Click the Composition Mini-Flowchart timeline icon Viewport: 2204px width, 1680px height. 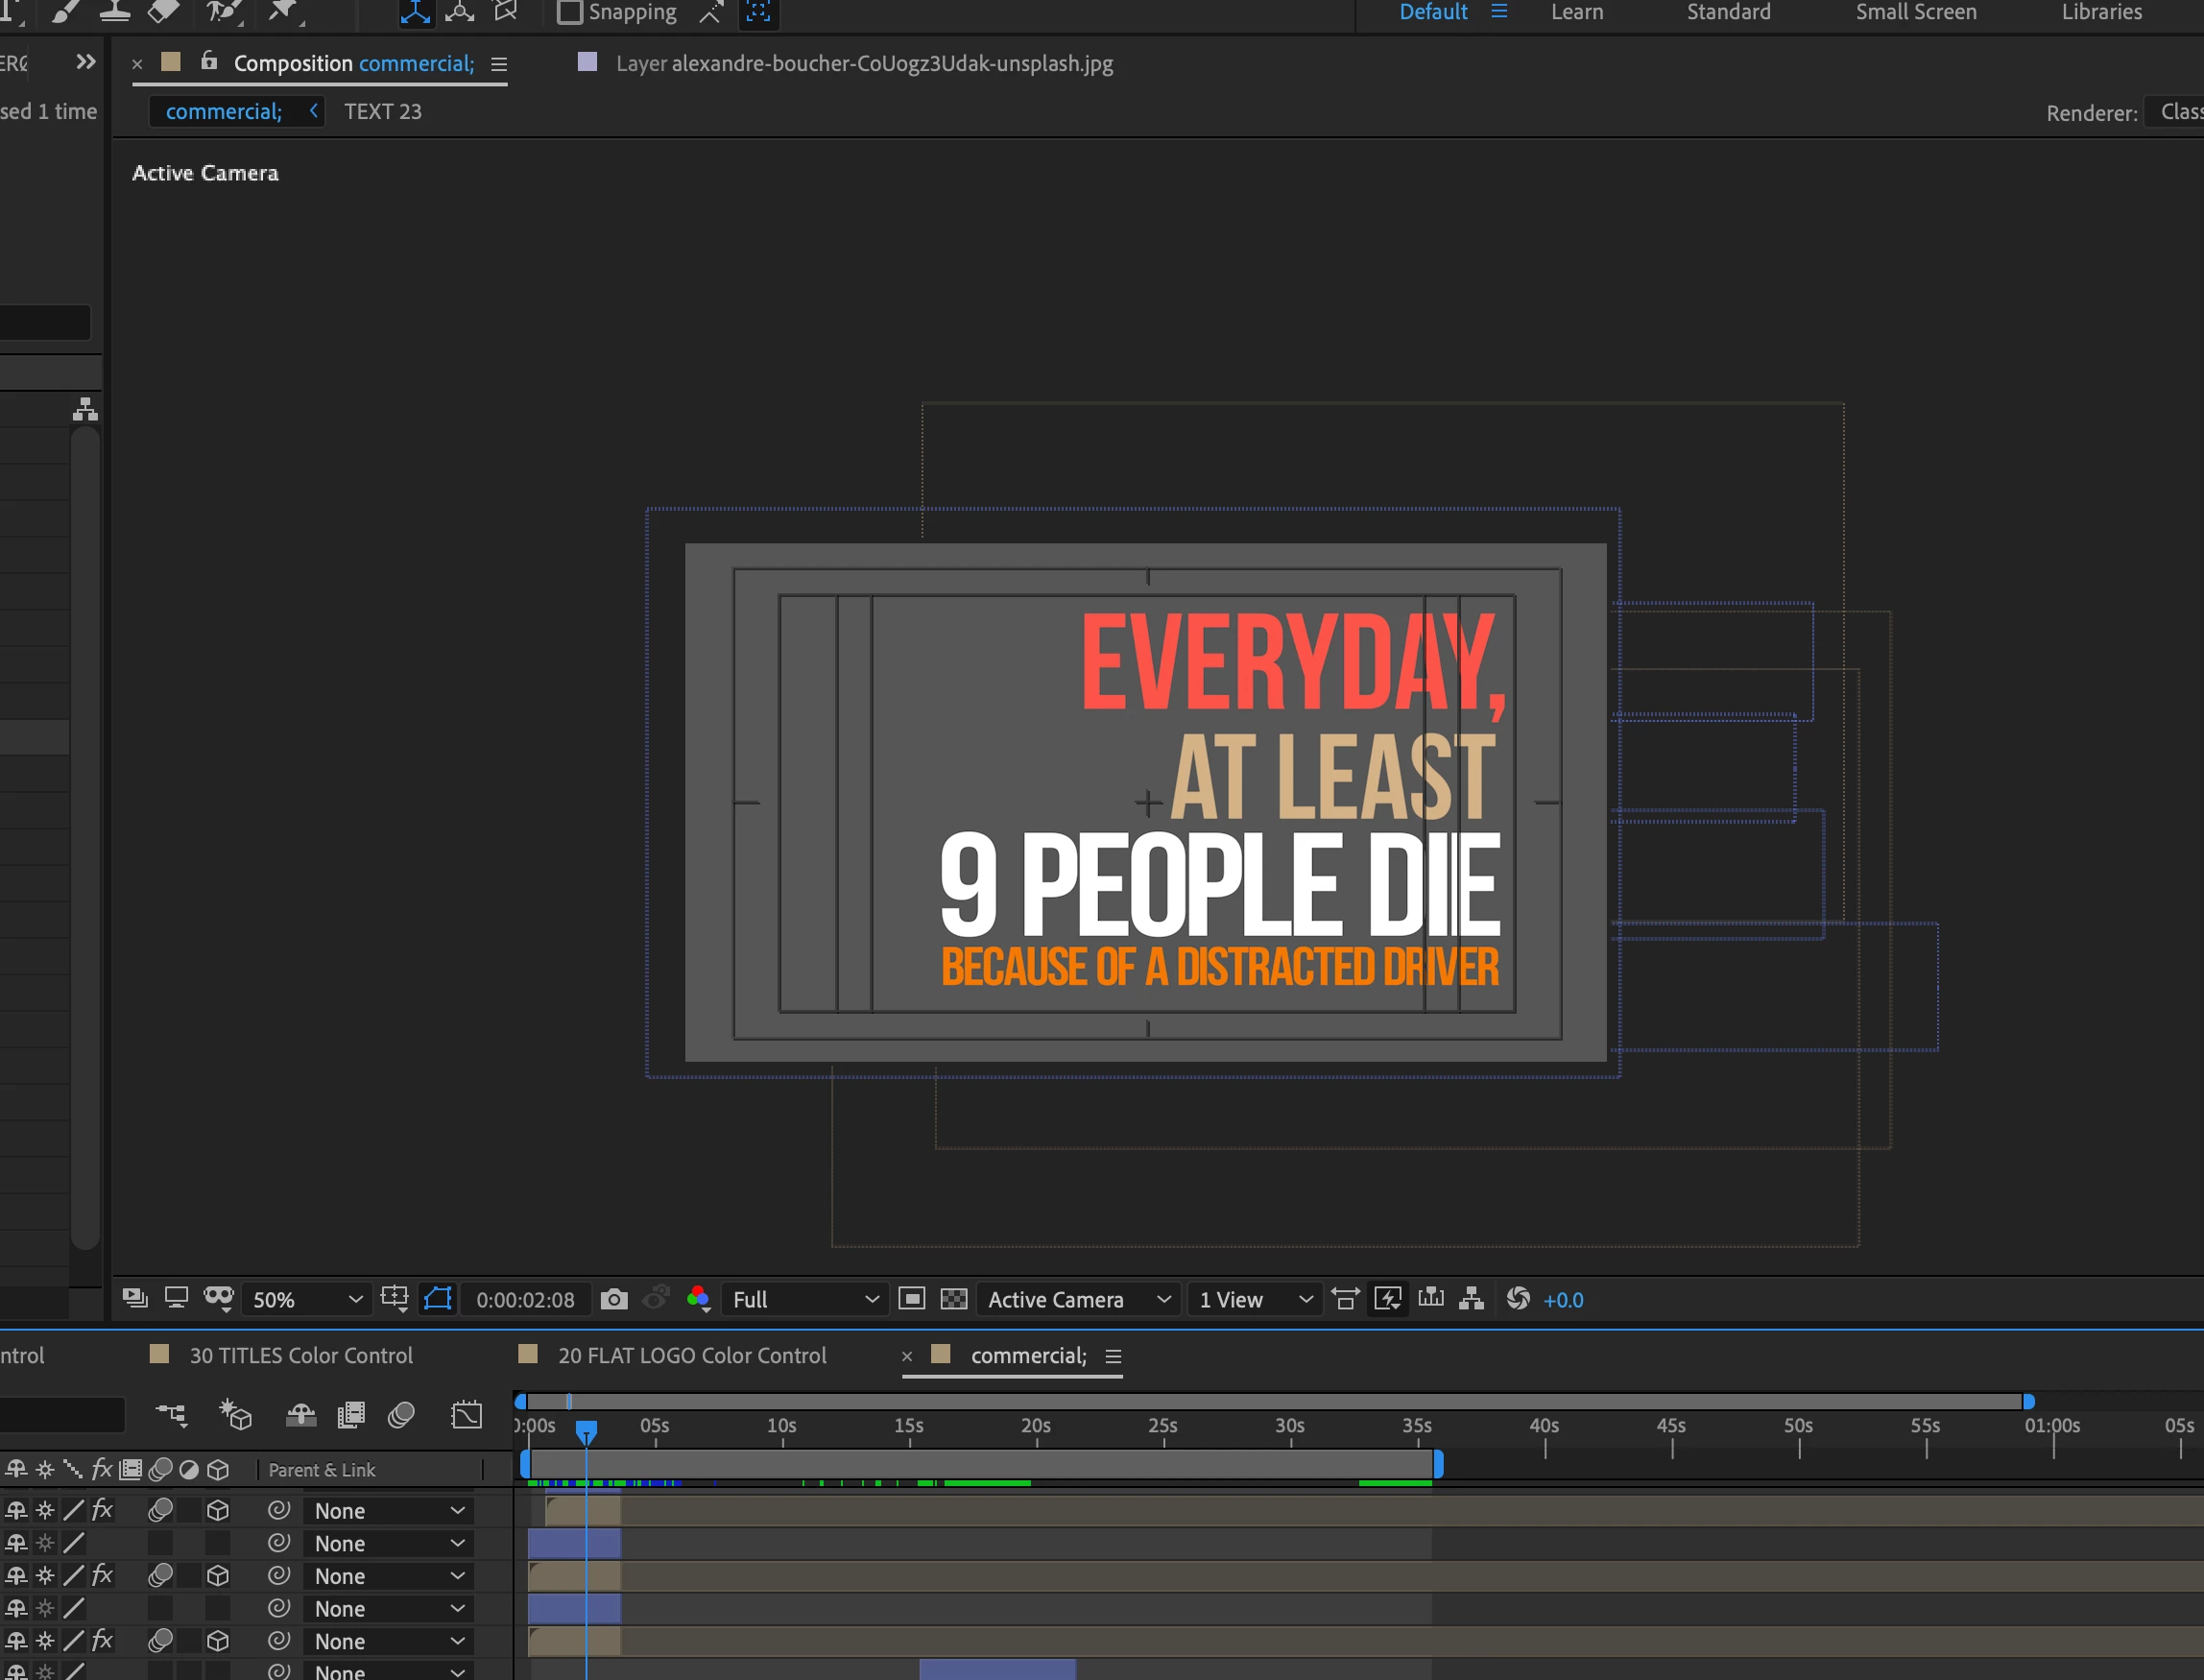(172, 1415)
